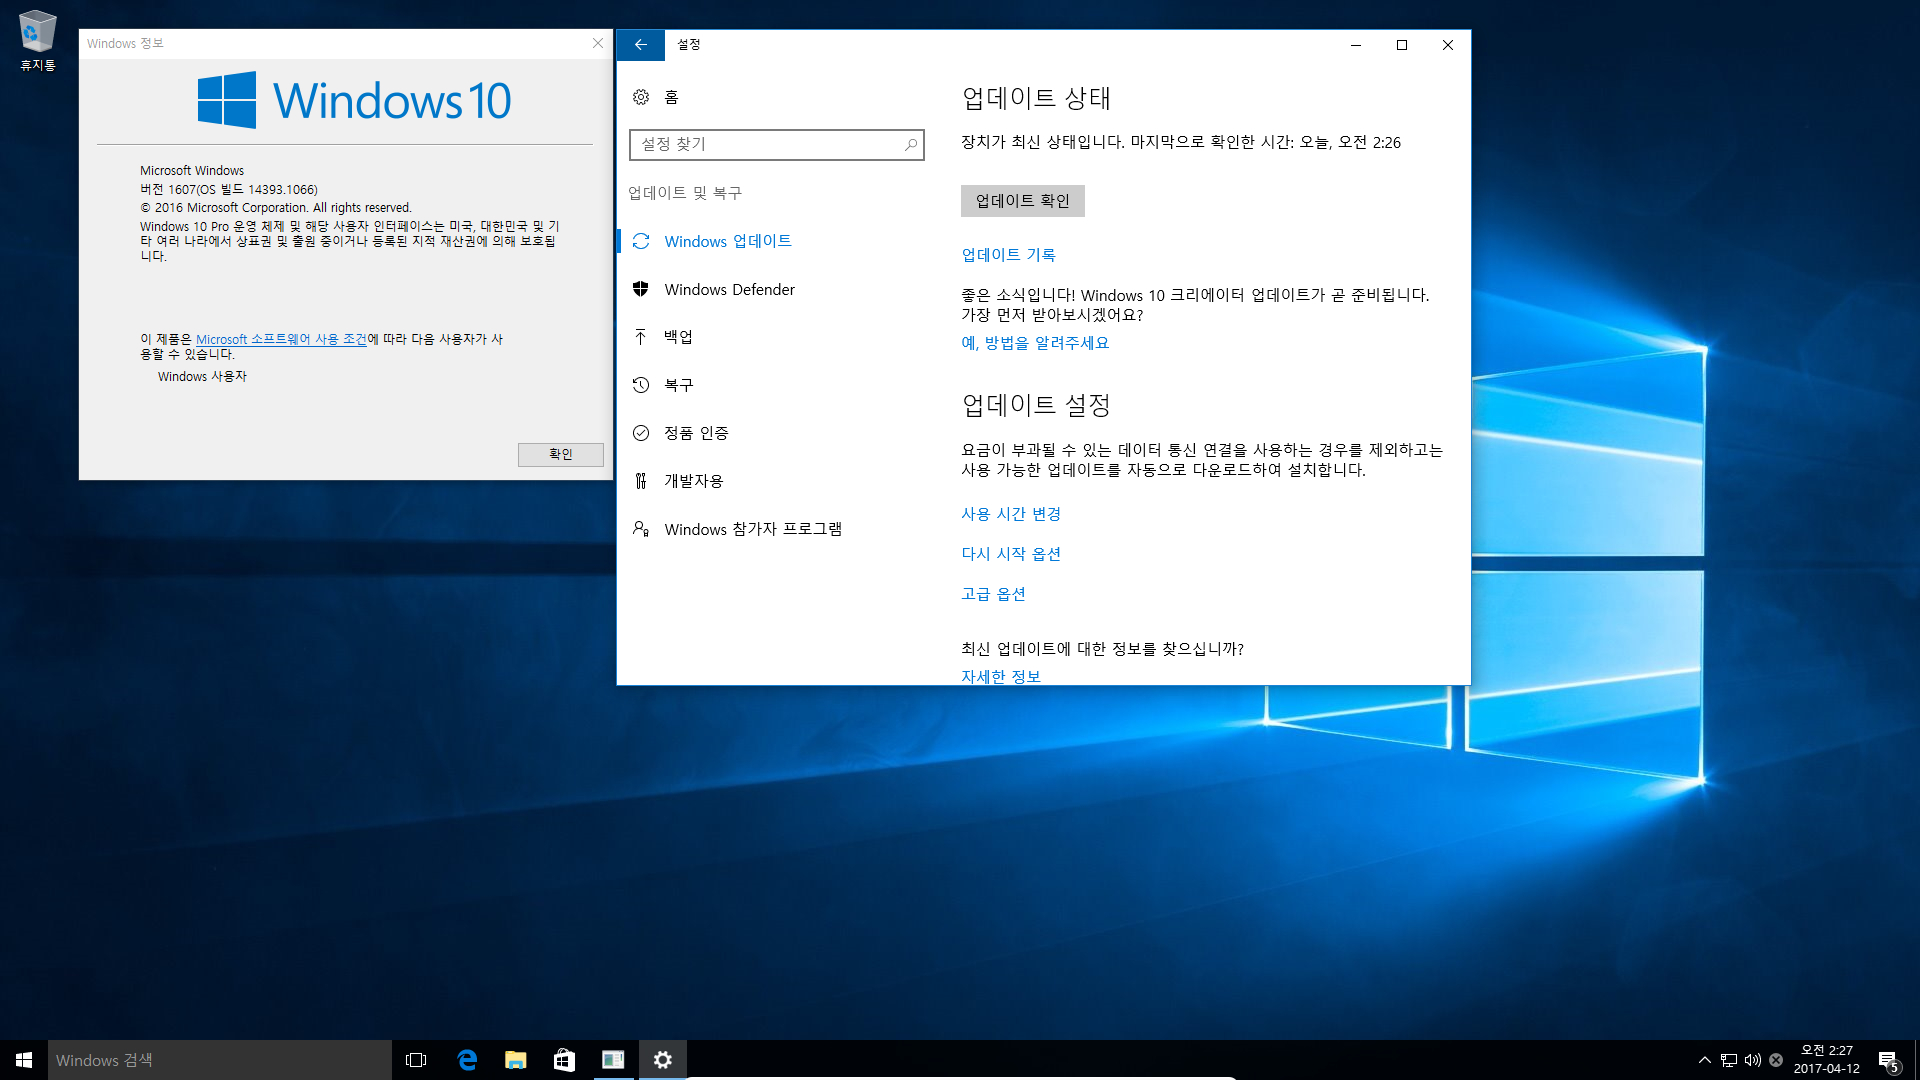Image resolution: width=1920 pixels, height=1080 pixels.
Task: Click the Windows Defender shield icon
Action: coord(641,289)
